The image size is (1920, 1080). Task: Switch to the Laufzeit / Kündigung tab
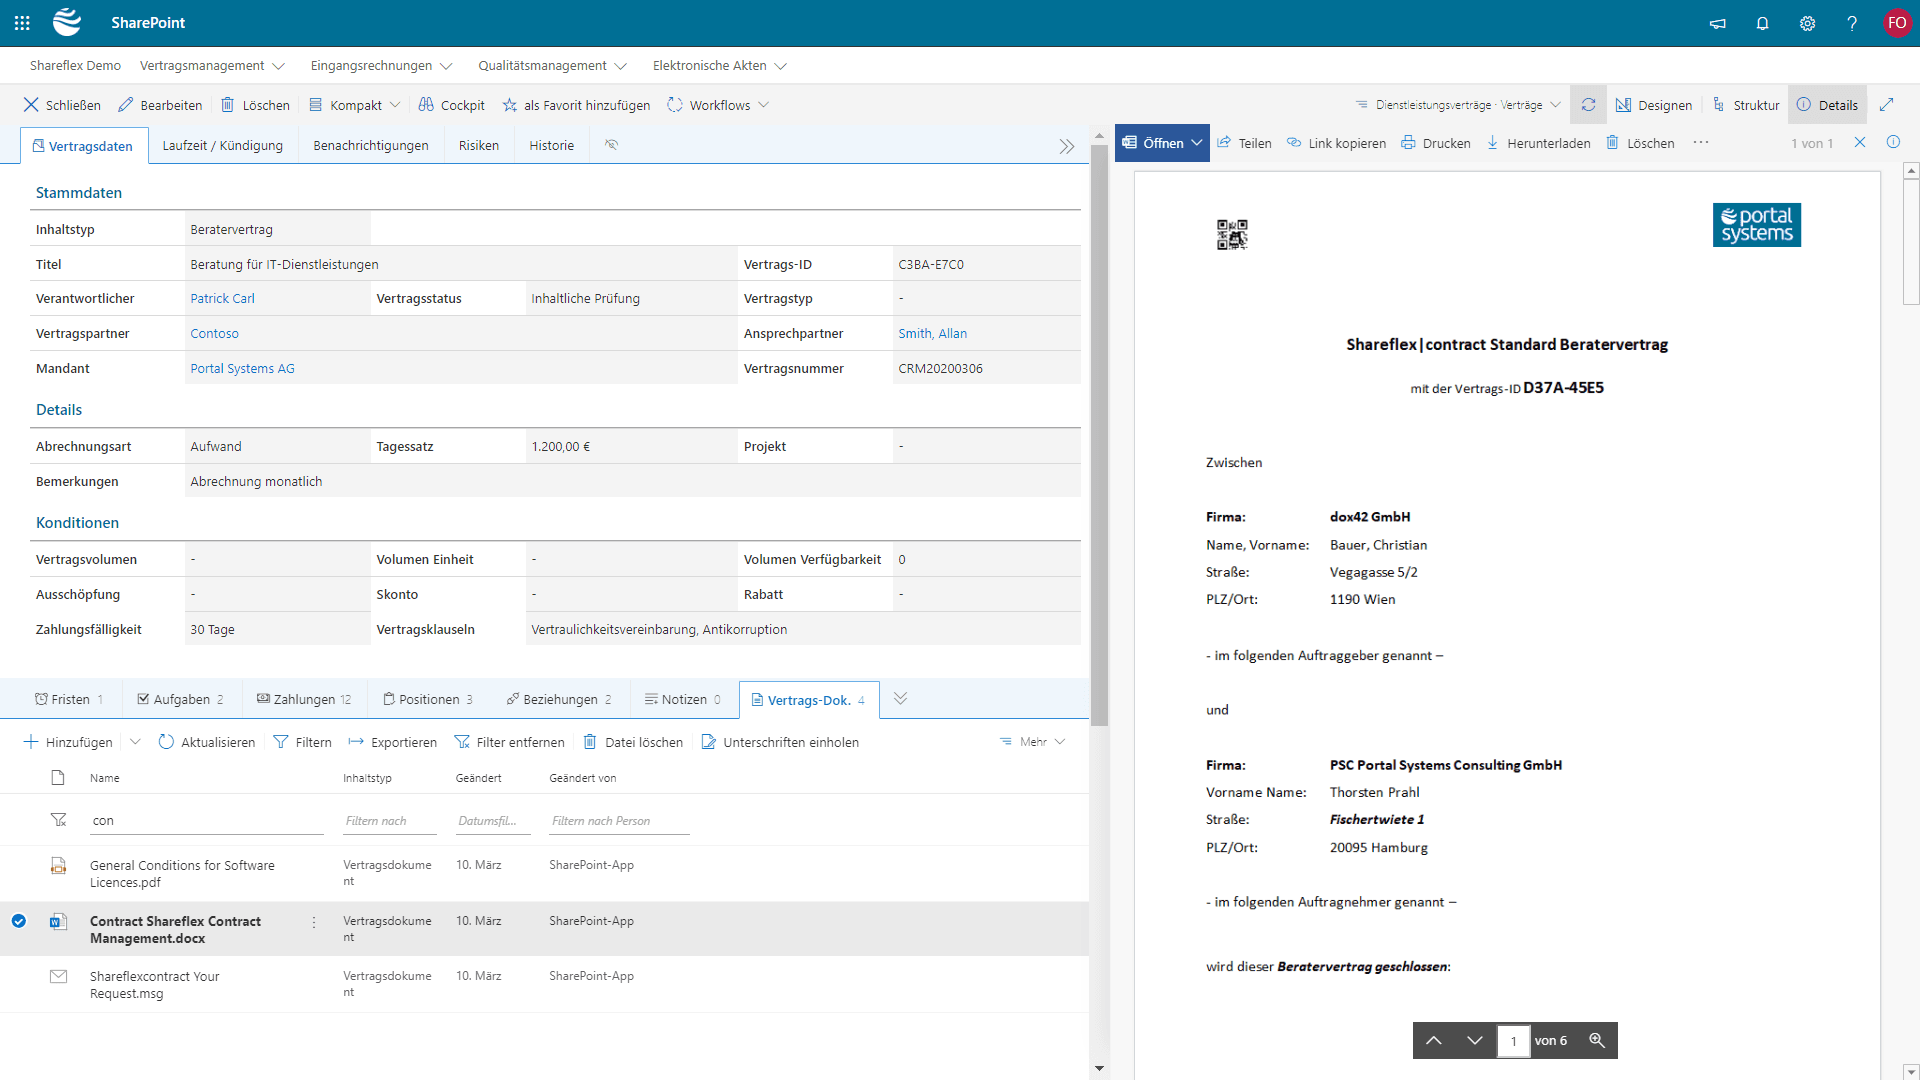coord(222,145)
